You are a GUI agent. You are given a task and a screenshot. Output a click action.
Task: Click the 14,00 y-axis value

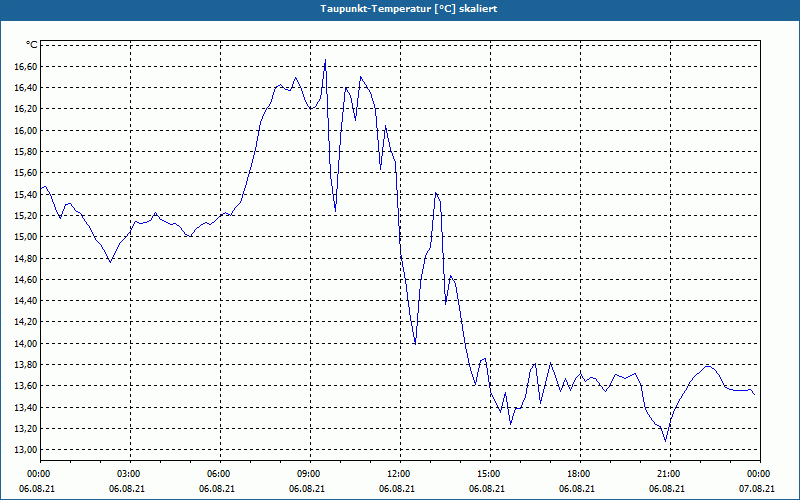[x=26, y=343]
